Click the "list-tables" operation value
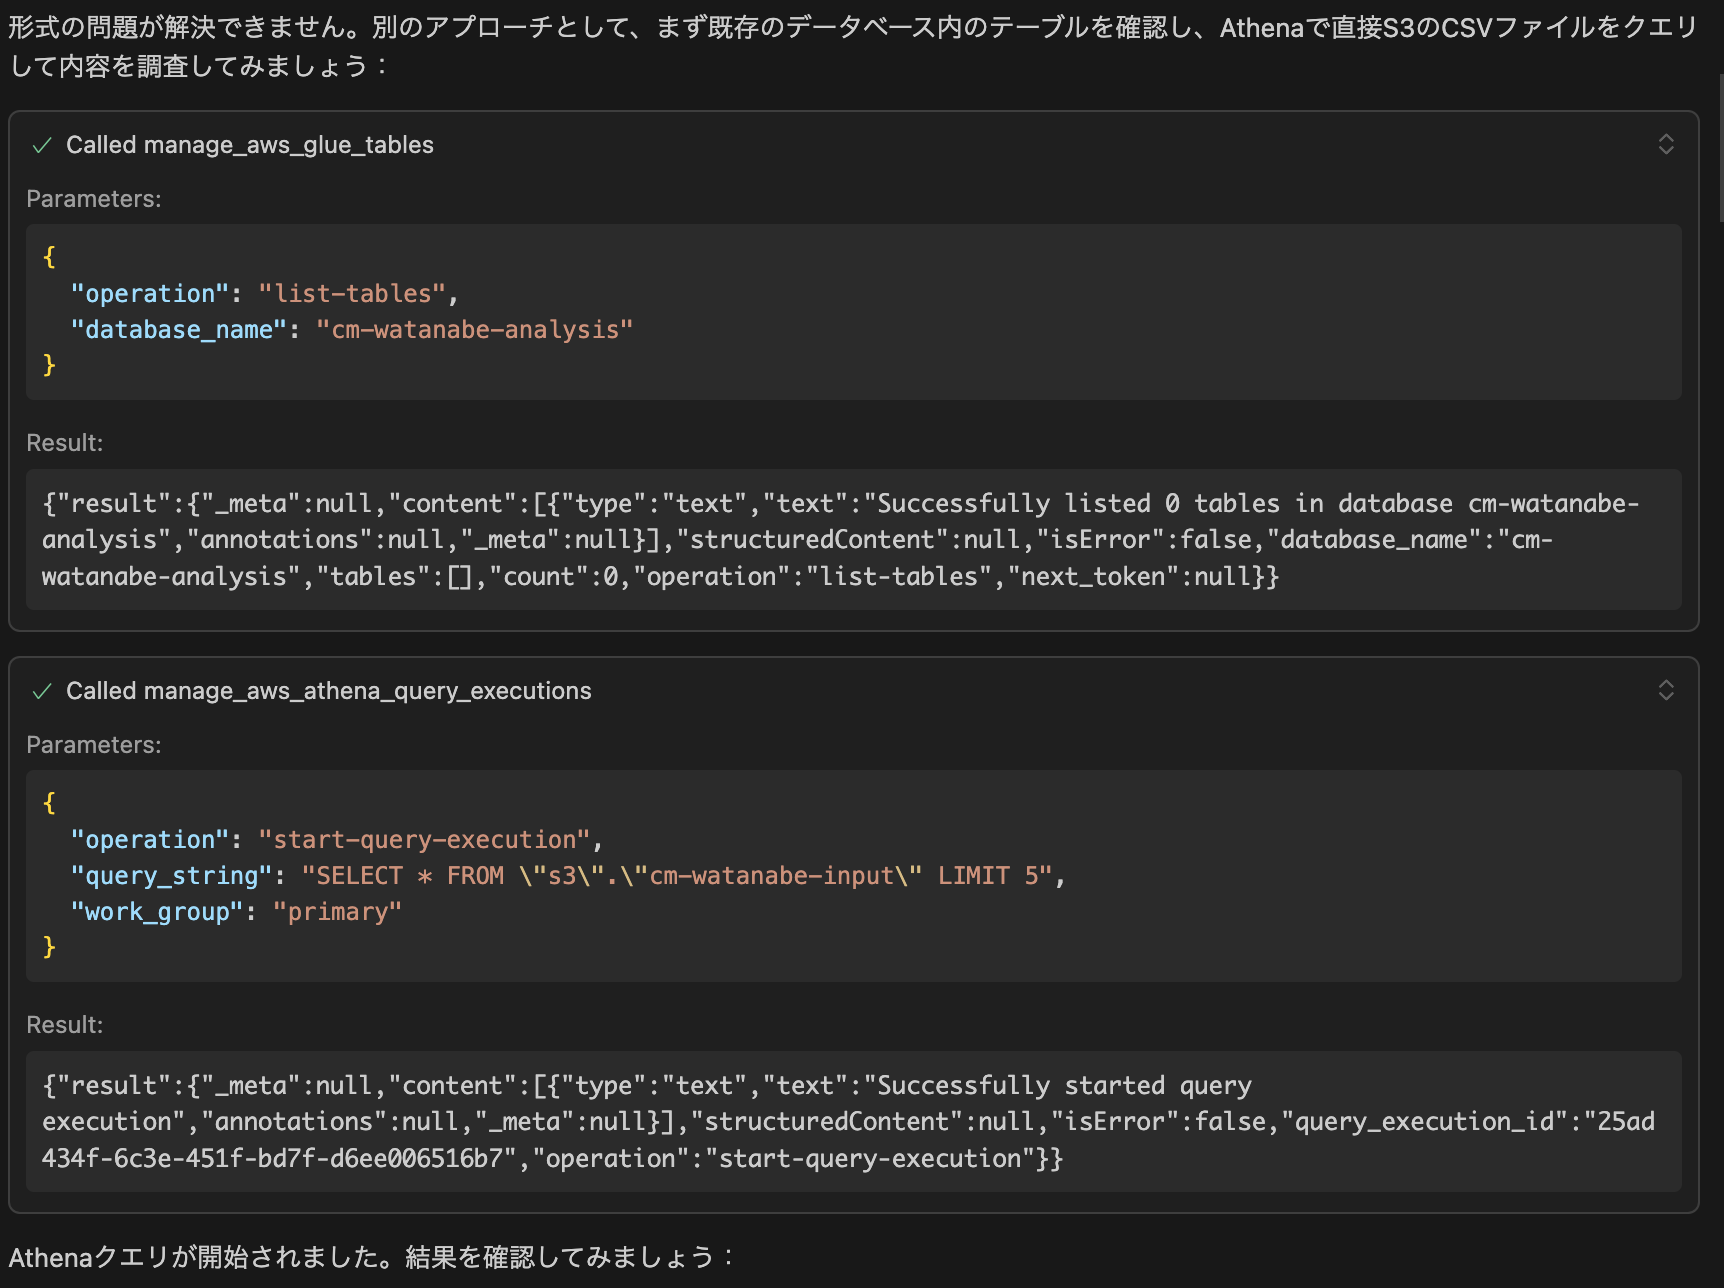The height and width of the screenshot is (1288, 1724). pos(352,293)
